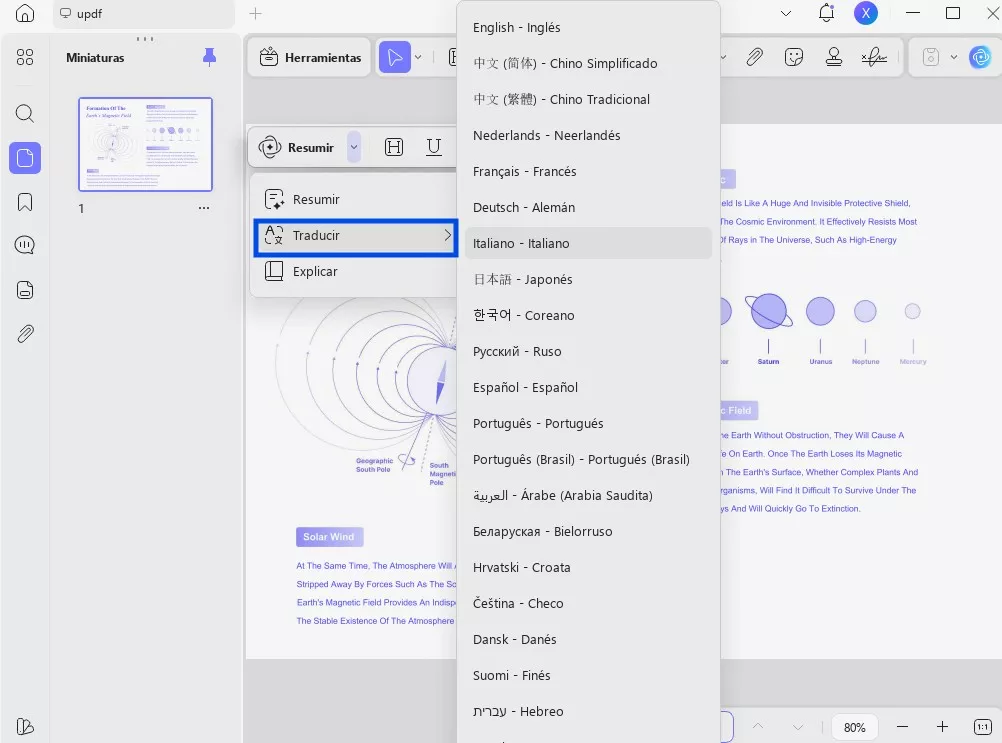1002x743 pixels.
Task: Open the page 1 thumbnail options dots
Action: pyautogui.click(x=204, y=208)
